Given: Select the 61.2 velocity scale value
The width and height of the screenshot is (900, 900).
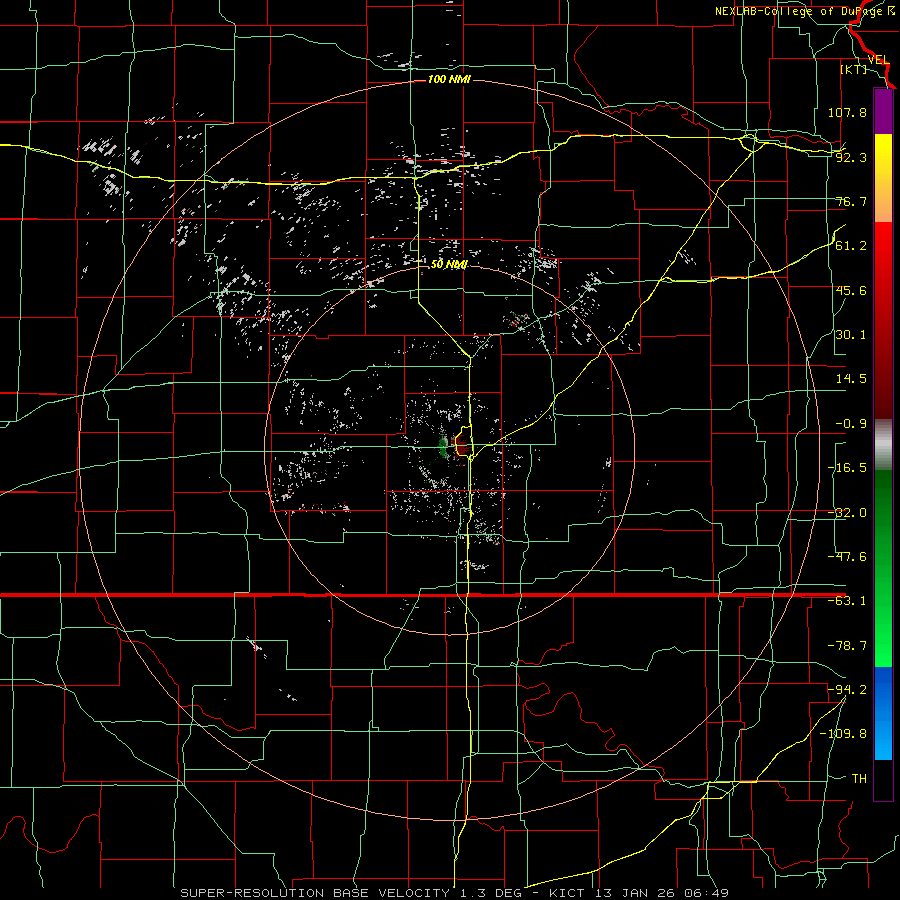Looking at the screenshot, I should point(851,246).
